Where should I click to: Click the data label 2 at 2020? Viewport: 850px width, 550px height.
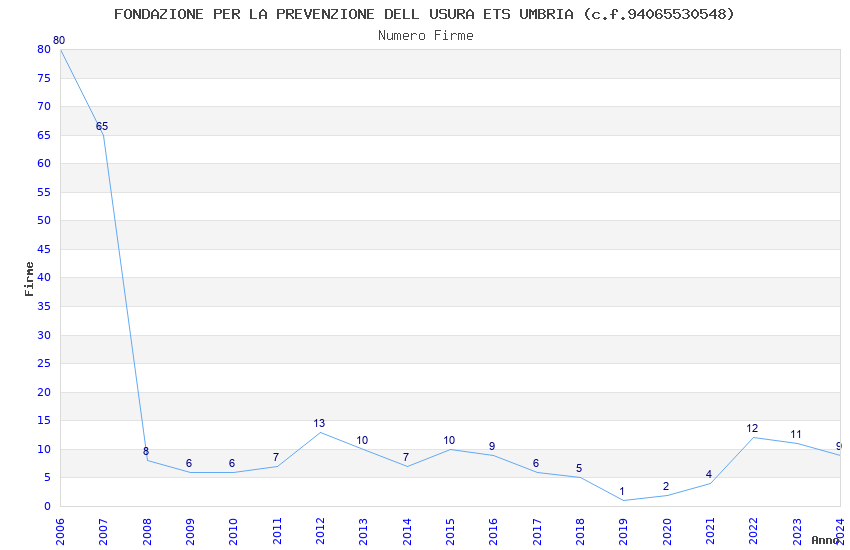click(x=666, y=486)
